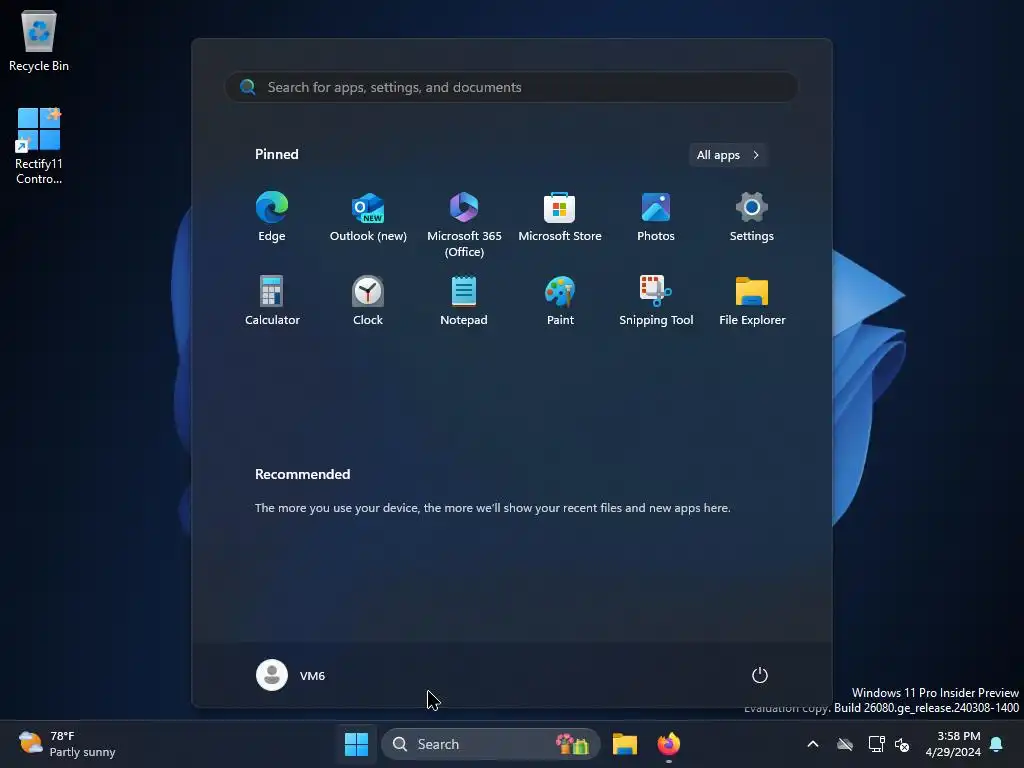1024x768 pixels.
Task: Show All apps list
Action: tap(728, 155)
